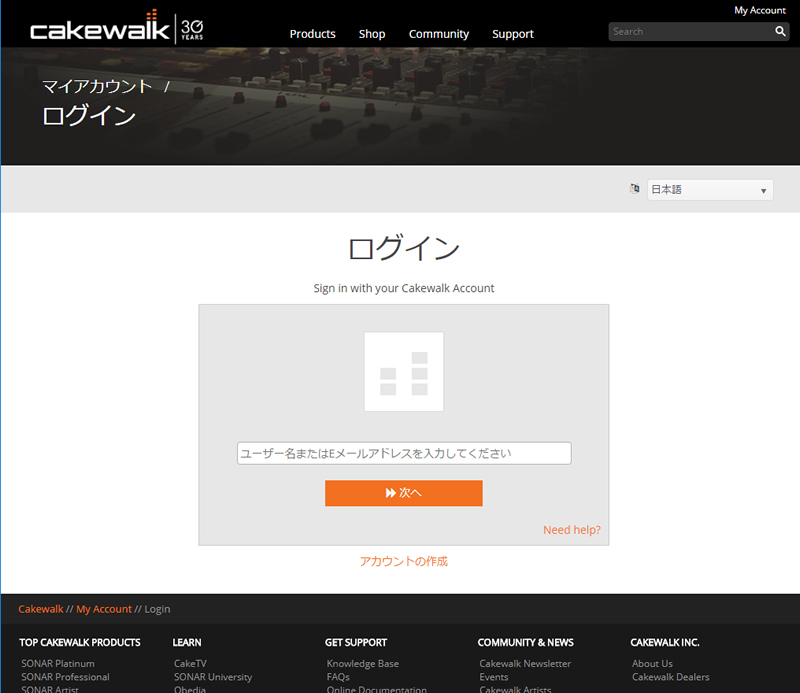Click the Sign in with your Cakewalk Account text
This screenshot has width=800, height=693.
click(x=404, y=288)
